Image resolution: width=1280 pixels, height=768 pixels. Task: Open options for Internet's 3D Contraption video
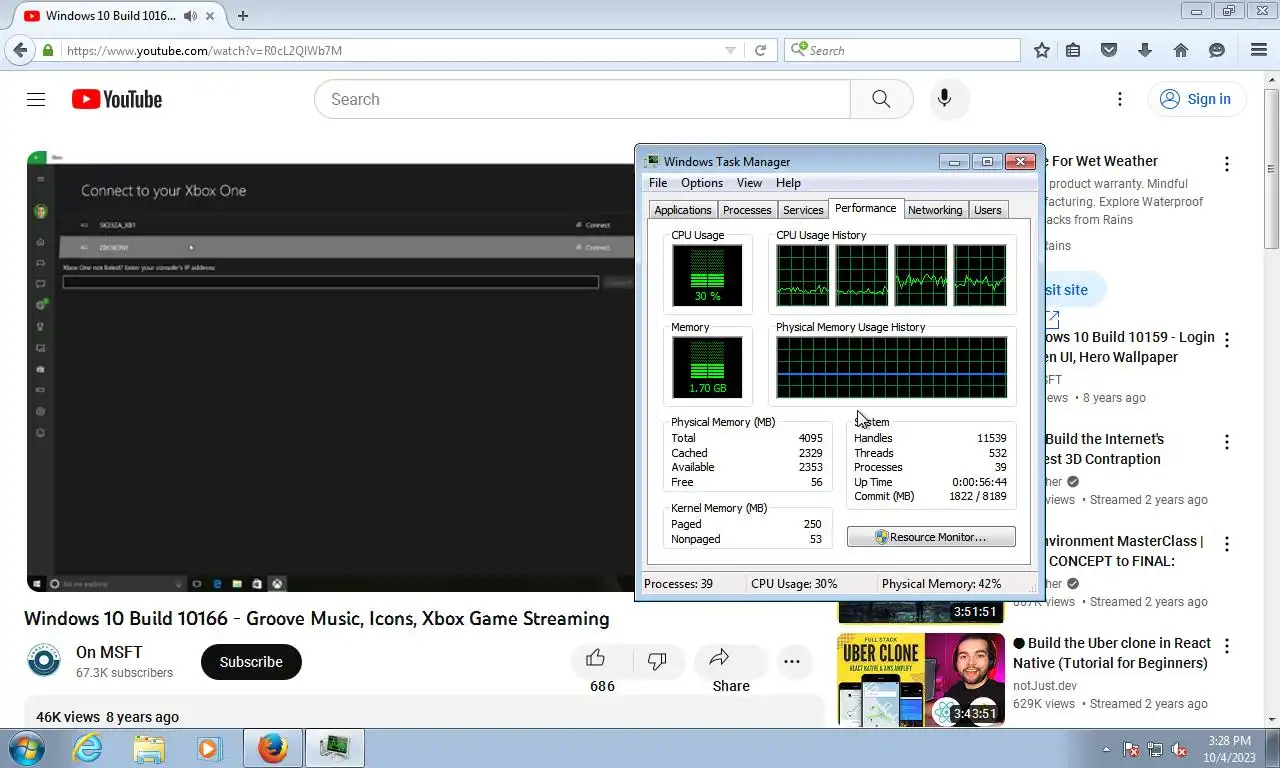pyautogui.click(x=1227, y=441)
